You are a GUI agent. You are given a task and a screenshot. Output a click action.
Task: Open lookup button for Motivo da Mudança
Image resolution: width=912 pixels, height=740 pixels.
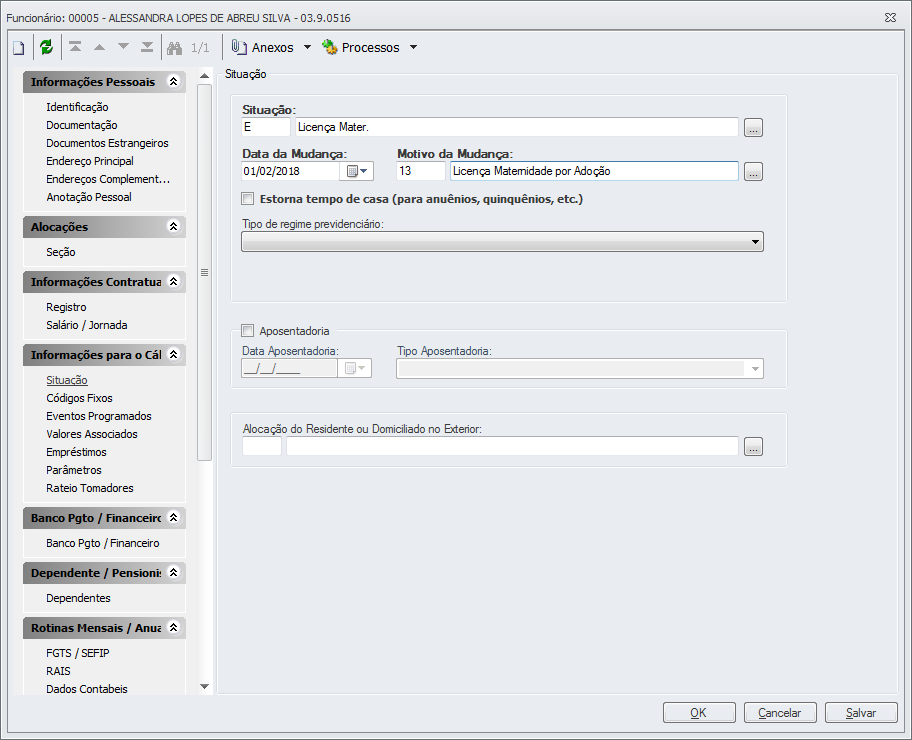coord(753,172)
